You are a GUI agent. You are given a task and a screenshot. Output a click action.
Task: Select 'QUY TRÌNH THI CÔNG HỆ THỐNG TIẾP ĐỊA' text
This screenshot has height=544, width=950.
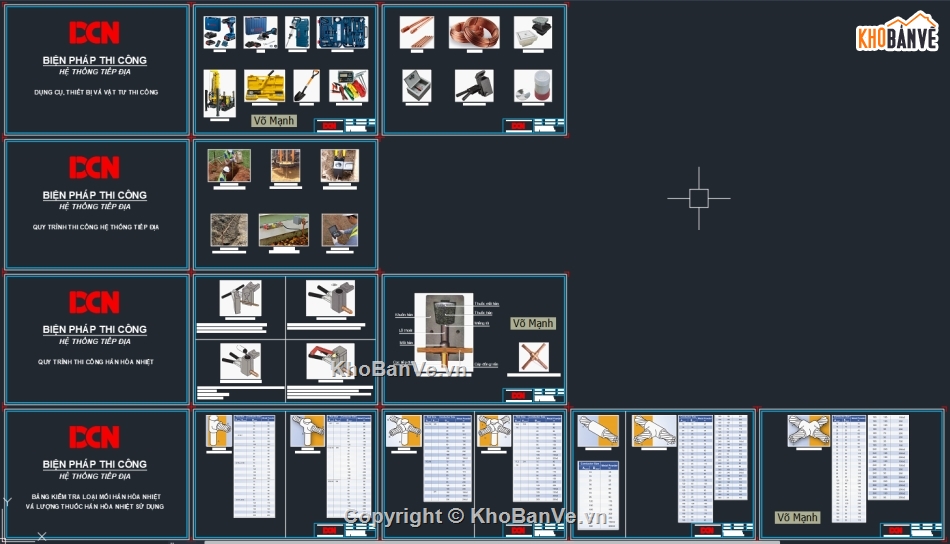click(96, 227)
